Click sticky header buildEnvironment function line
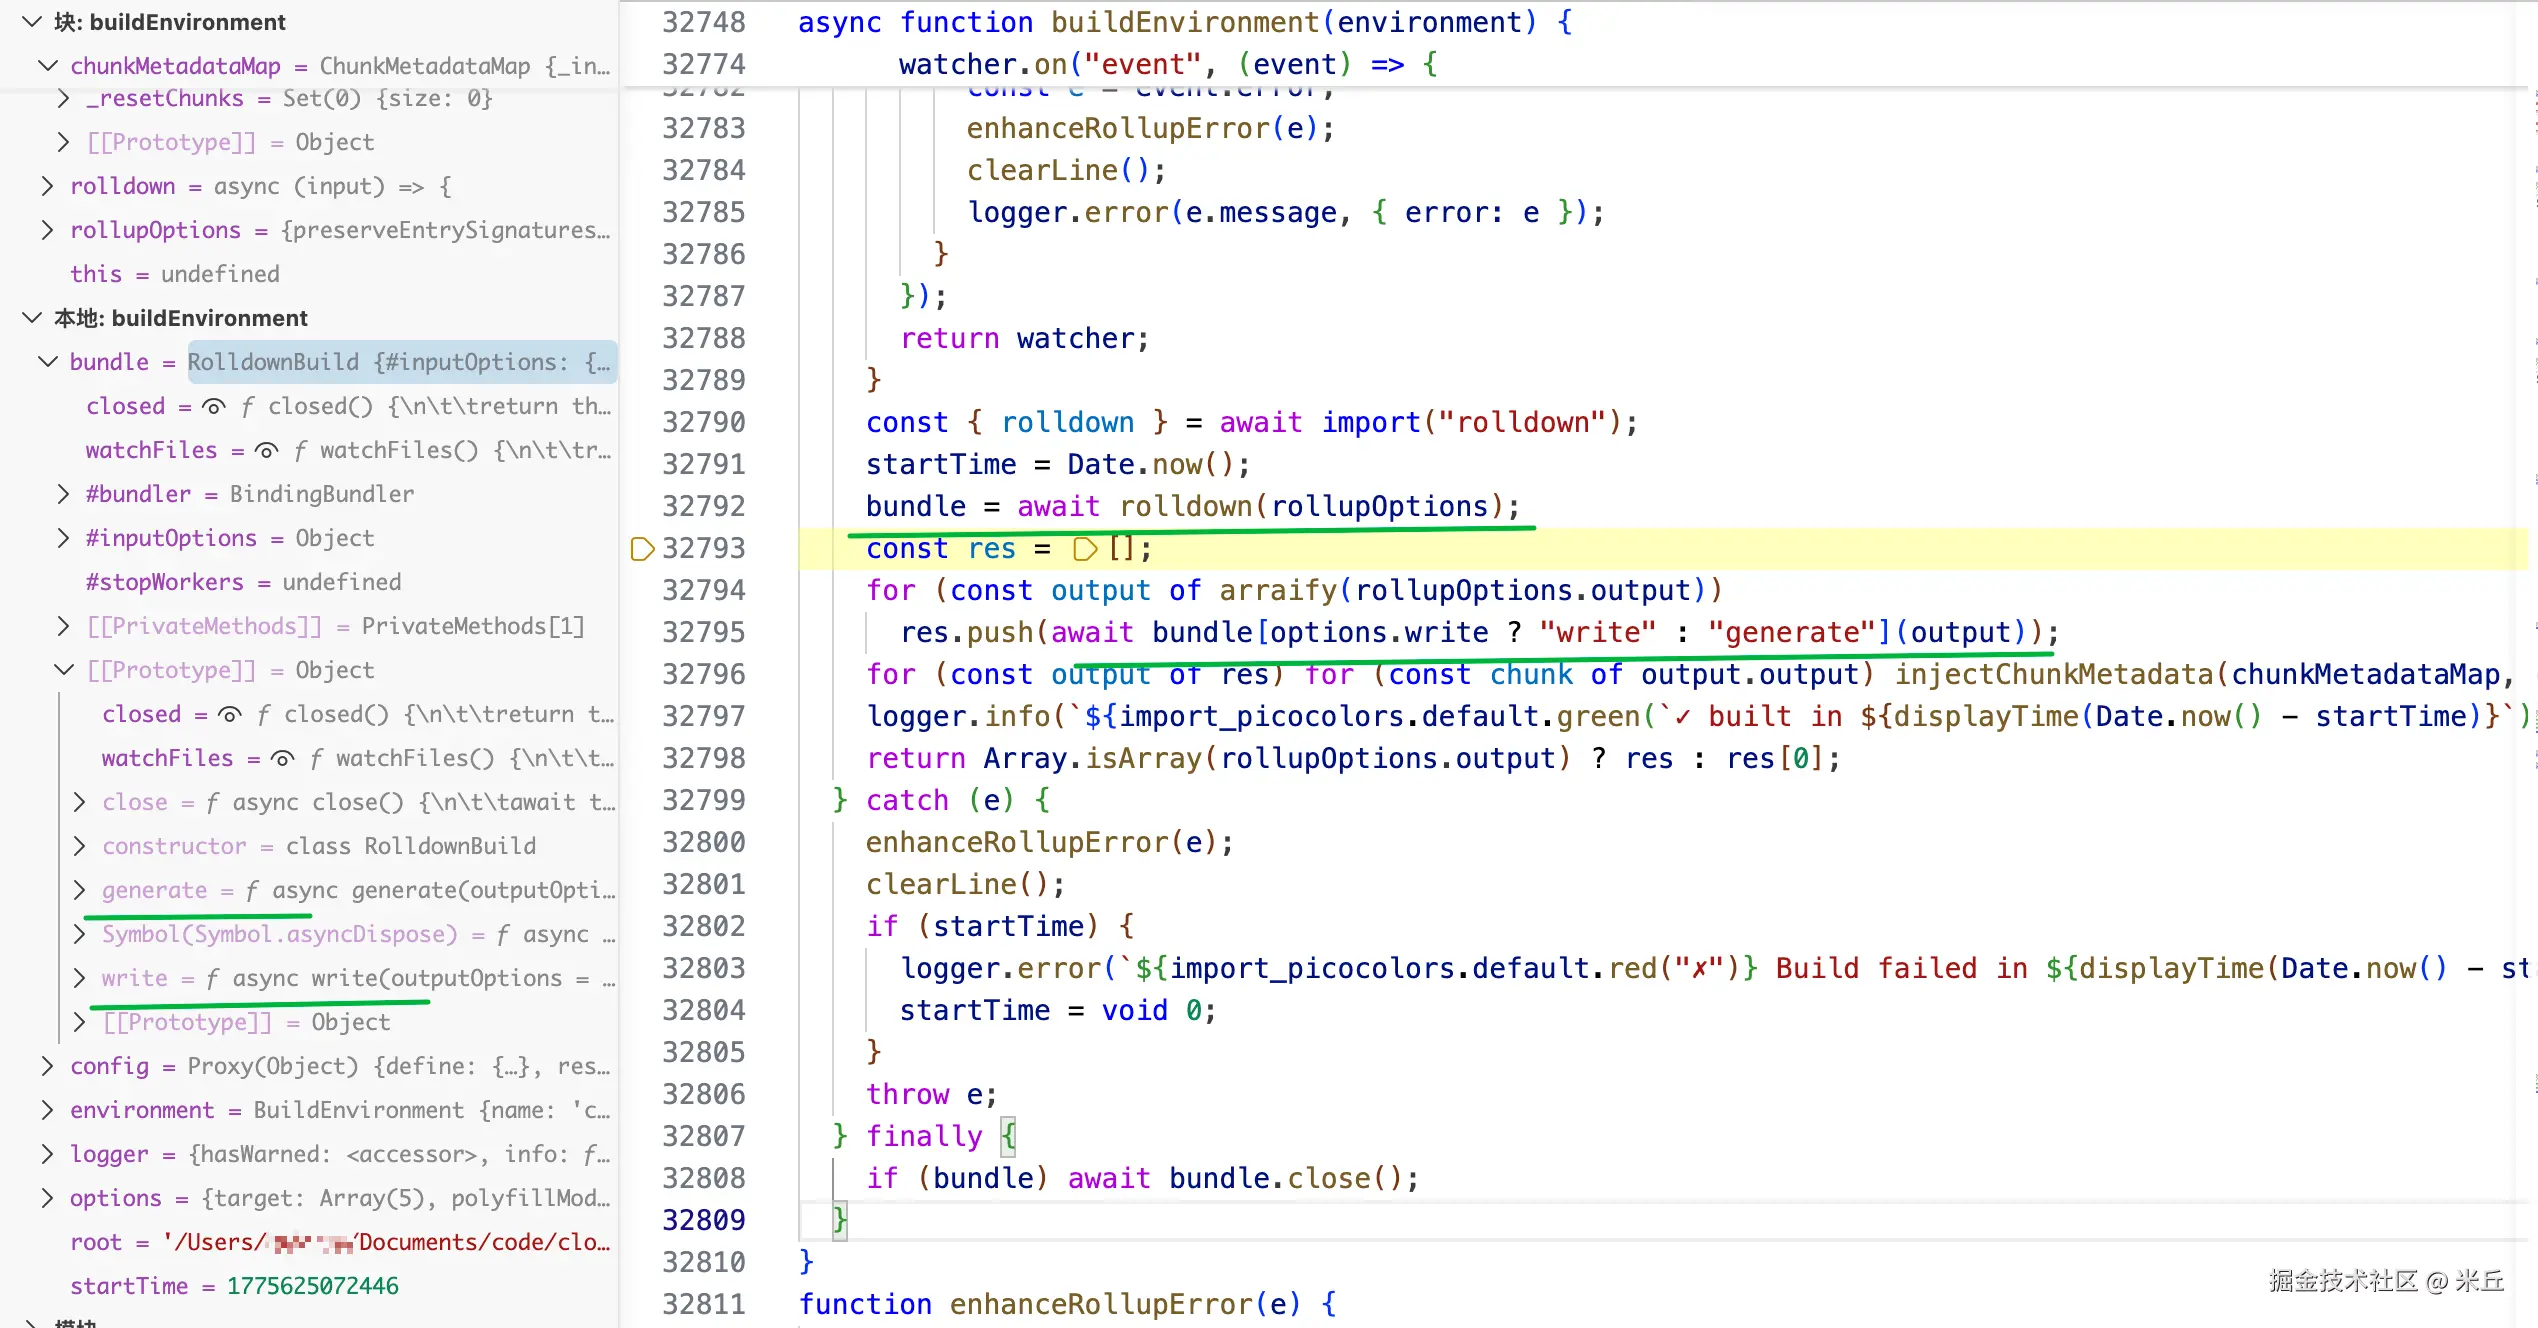The width and height of the screenshot is (2538, 1328). coord(1184,22)
